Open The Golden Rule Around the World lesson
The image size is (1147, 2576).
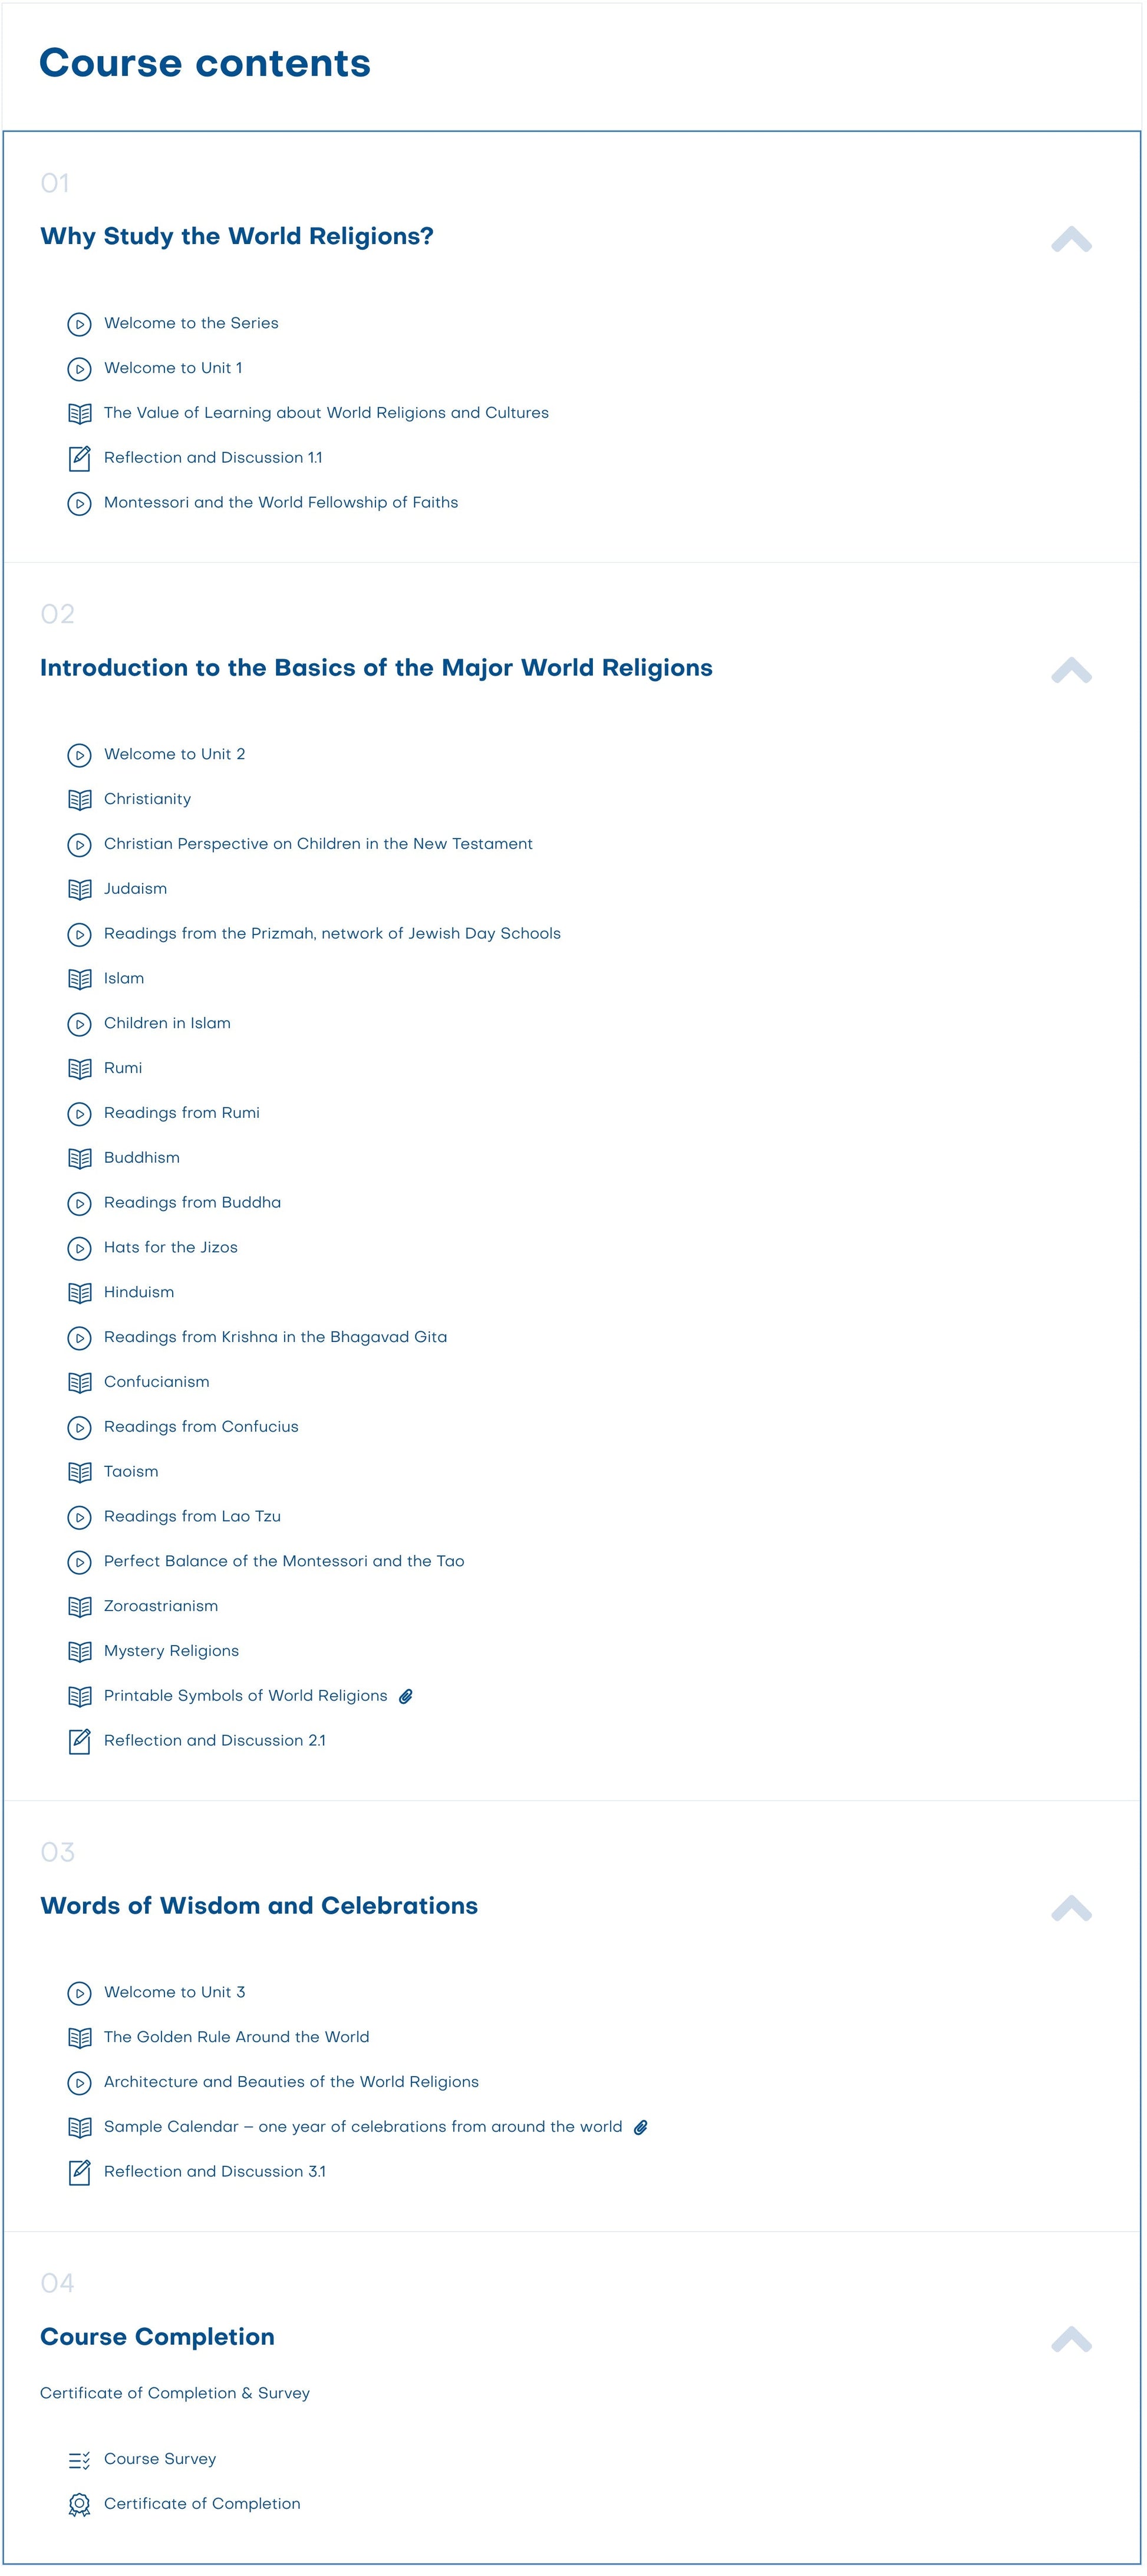[x=236, y=2037]
